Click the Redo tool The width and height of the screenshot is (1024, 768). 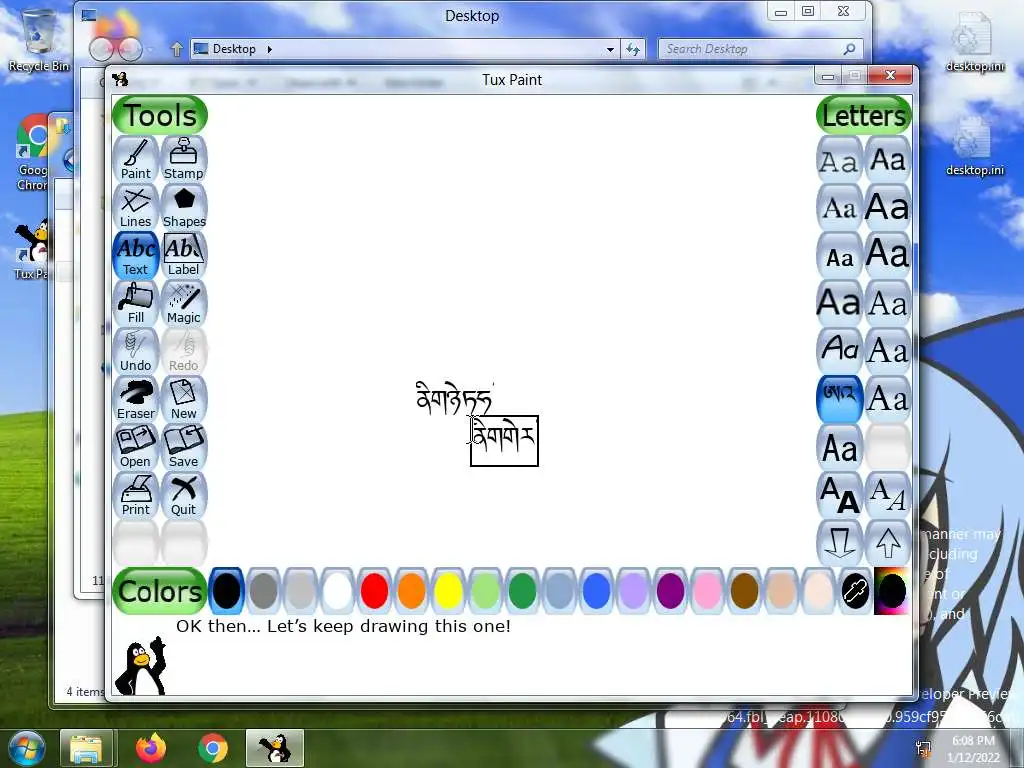point(184,351)
